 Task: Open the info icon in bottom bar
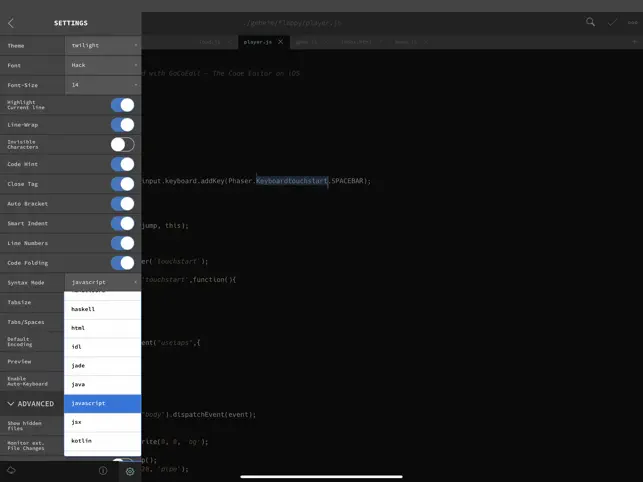pos(103,470)
